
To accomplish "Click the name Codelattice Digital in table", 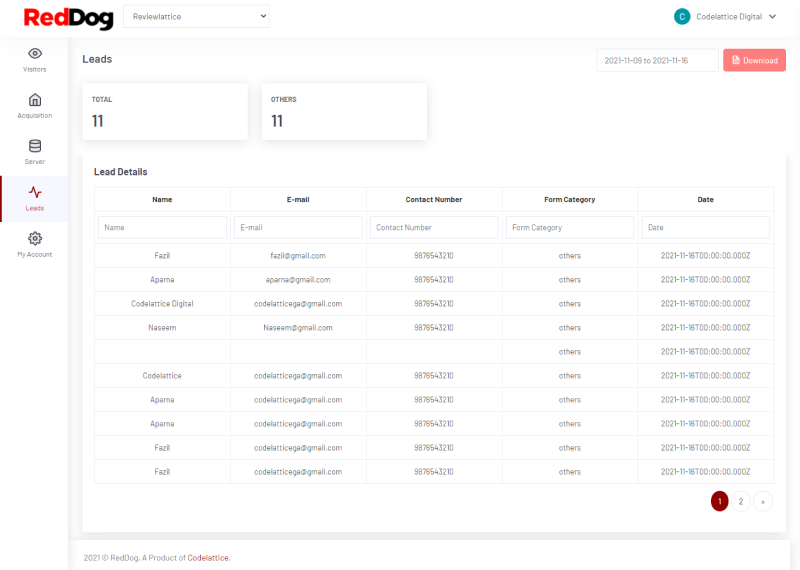I will coord(162,304).
